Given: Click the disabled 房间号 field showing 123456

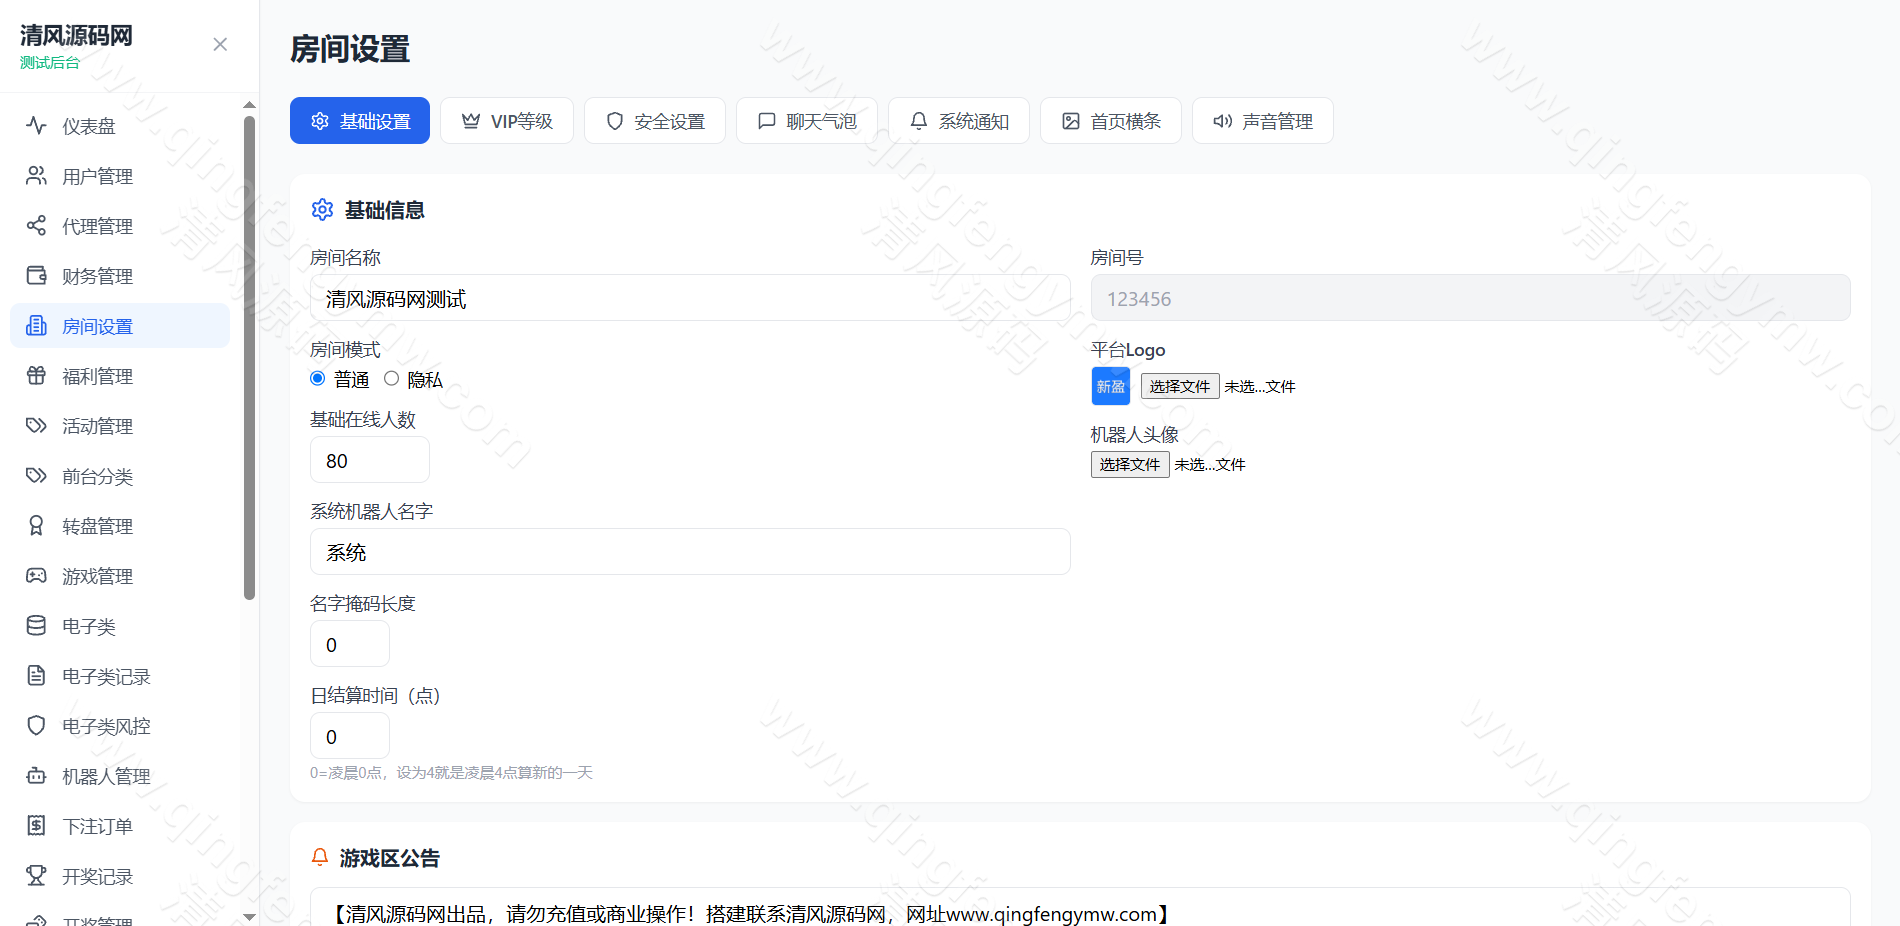Looking at the screenshot, I should tap(1471, 298).
